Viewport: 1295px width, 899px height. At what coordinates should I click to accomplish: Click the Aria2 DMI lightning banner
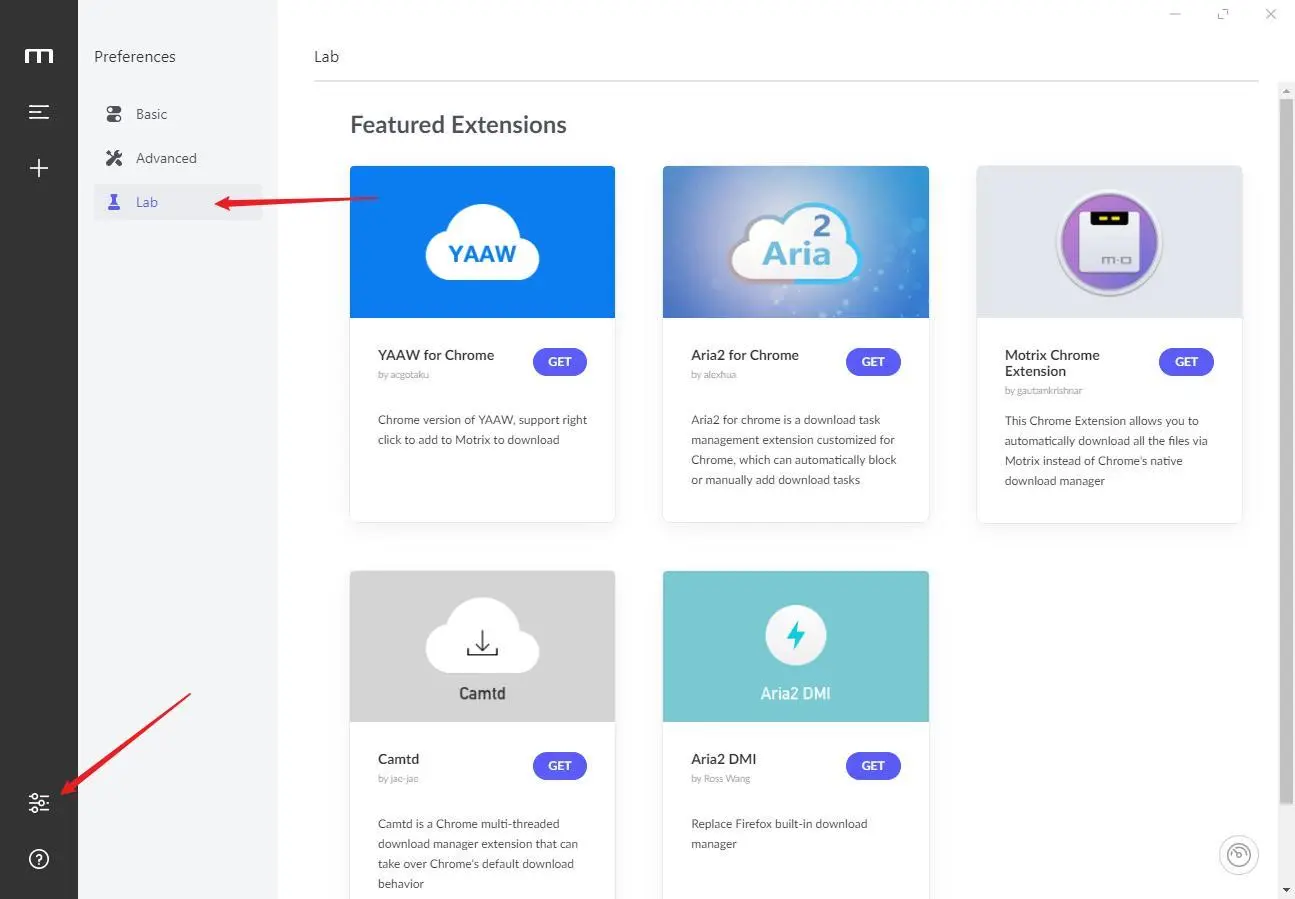(x=796, y=646)
